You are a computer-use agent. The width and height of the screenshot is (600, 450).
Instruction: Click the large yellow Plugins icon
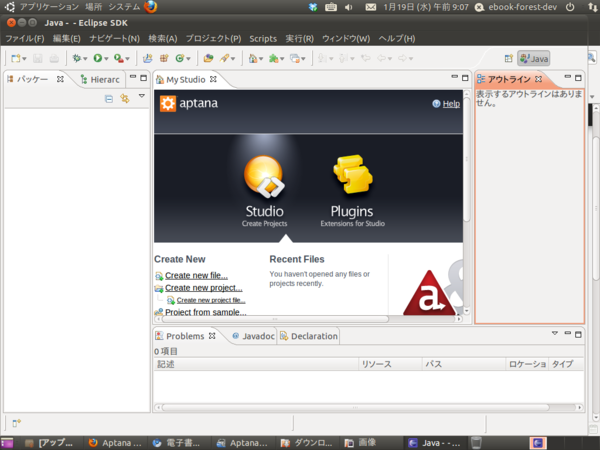pos(353,174)
